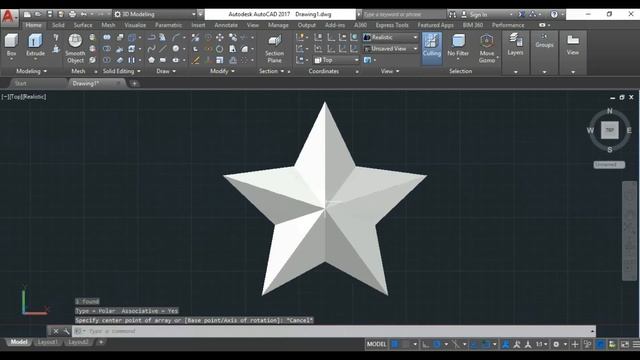Click the Polysolid icon beside Extrude
Viewport: 640px width, 360px height.
[56, 38]
